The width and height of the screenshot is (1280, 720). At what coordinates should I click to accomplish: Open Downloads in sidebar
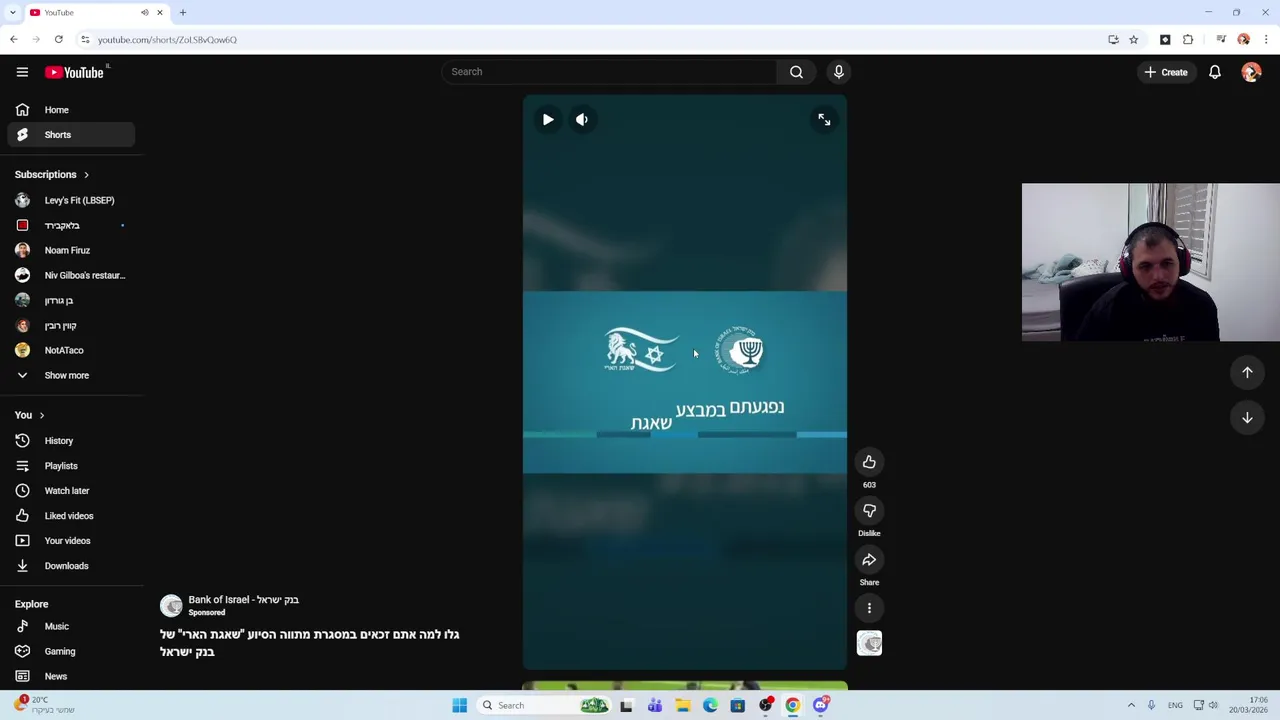(x=70, y=566)
